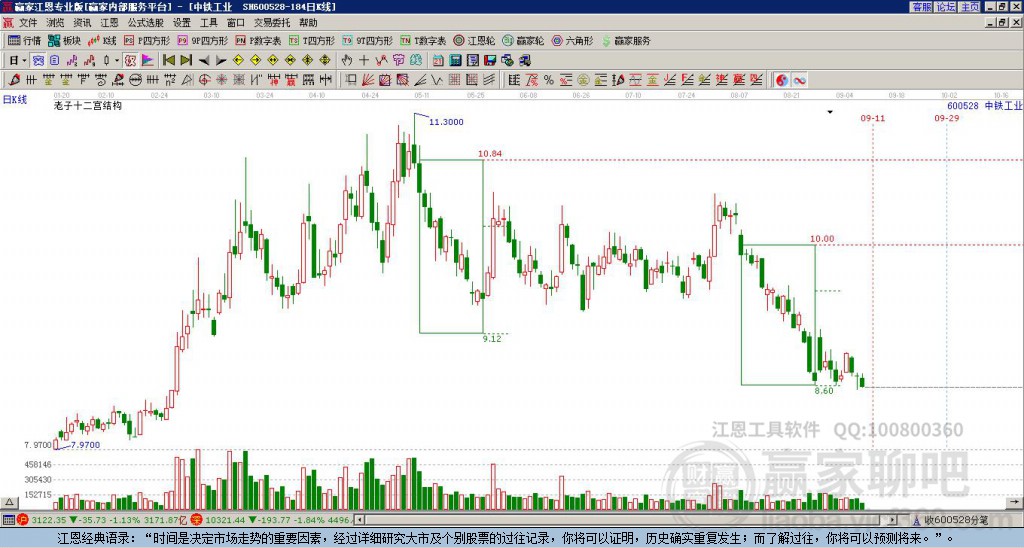Open the T四方形 tool

(312, 40)
